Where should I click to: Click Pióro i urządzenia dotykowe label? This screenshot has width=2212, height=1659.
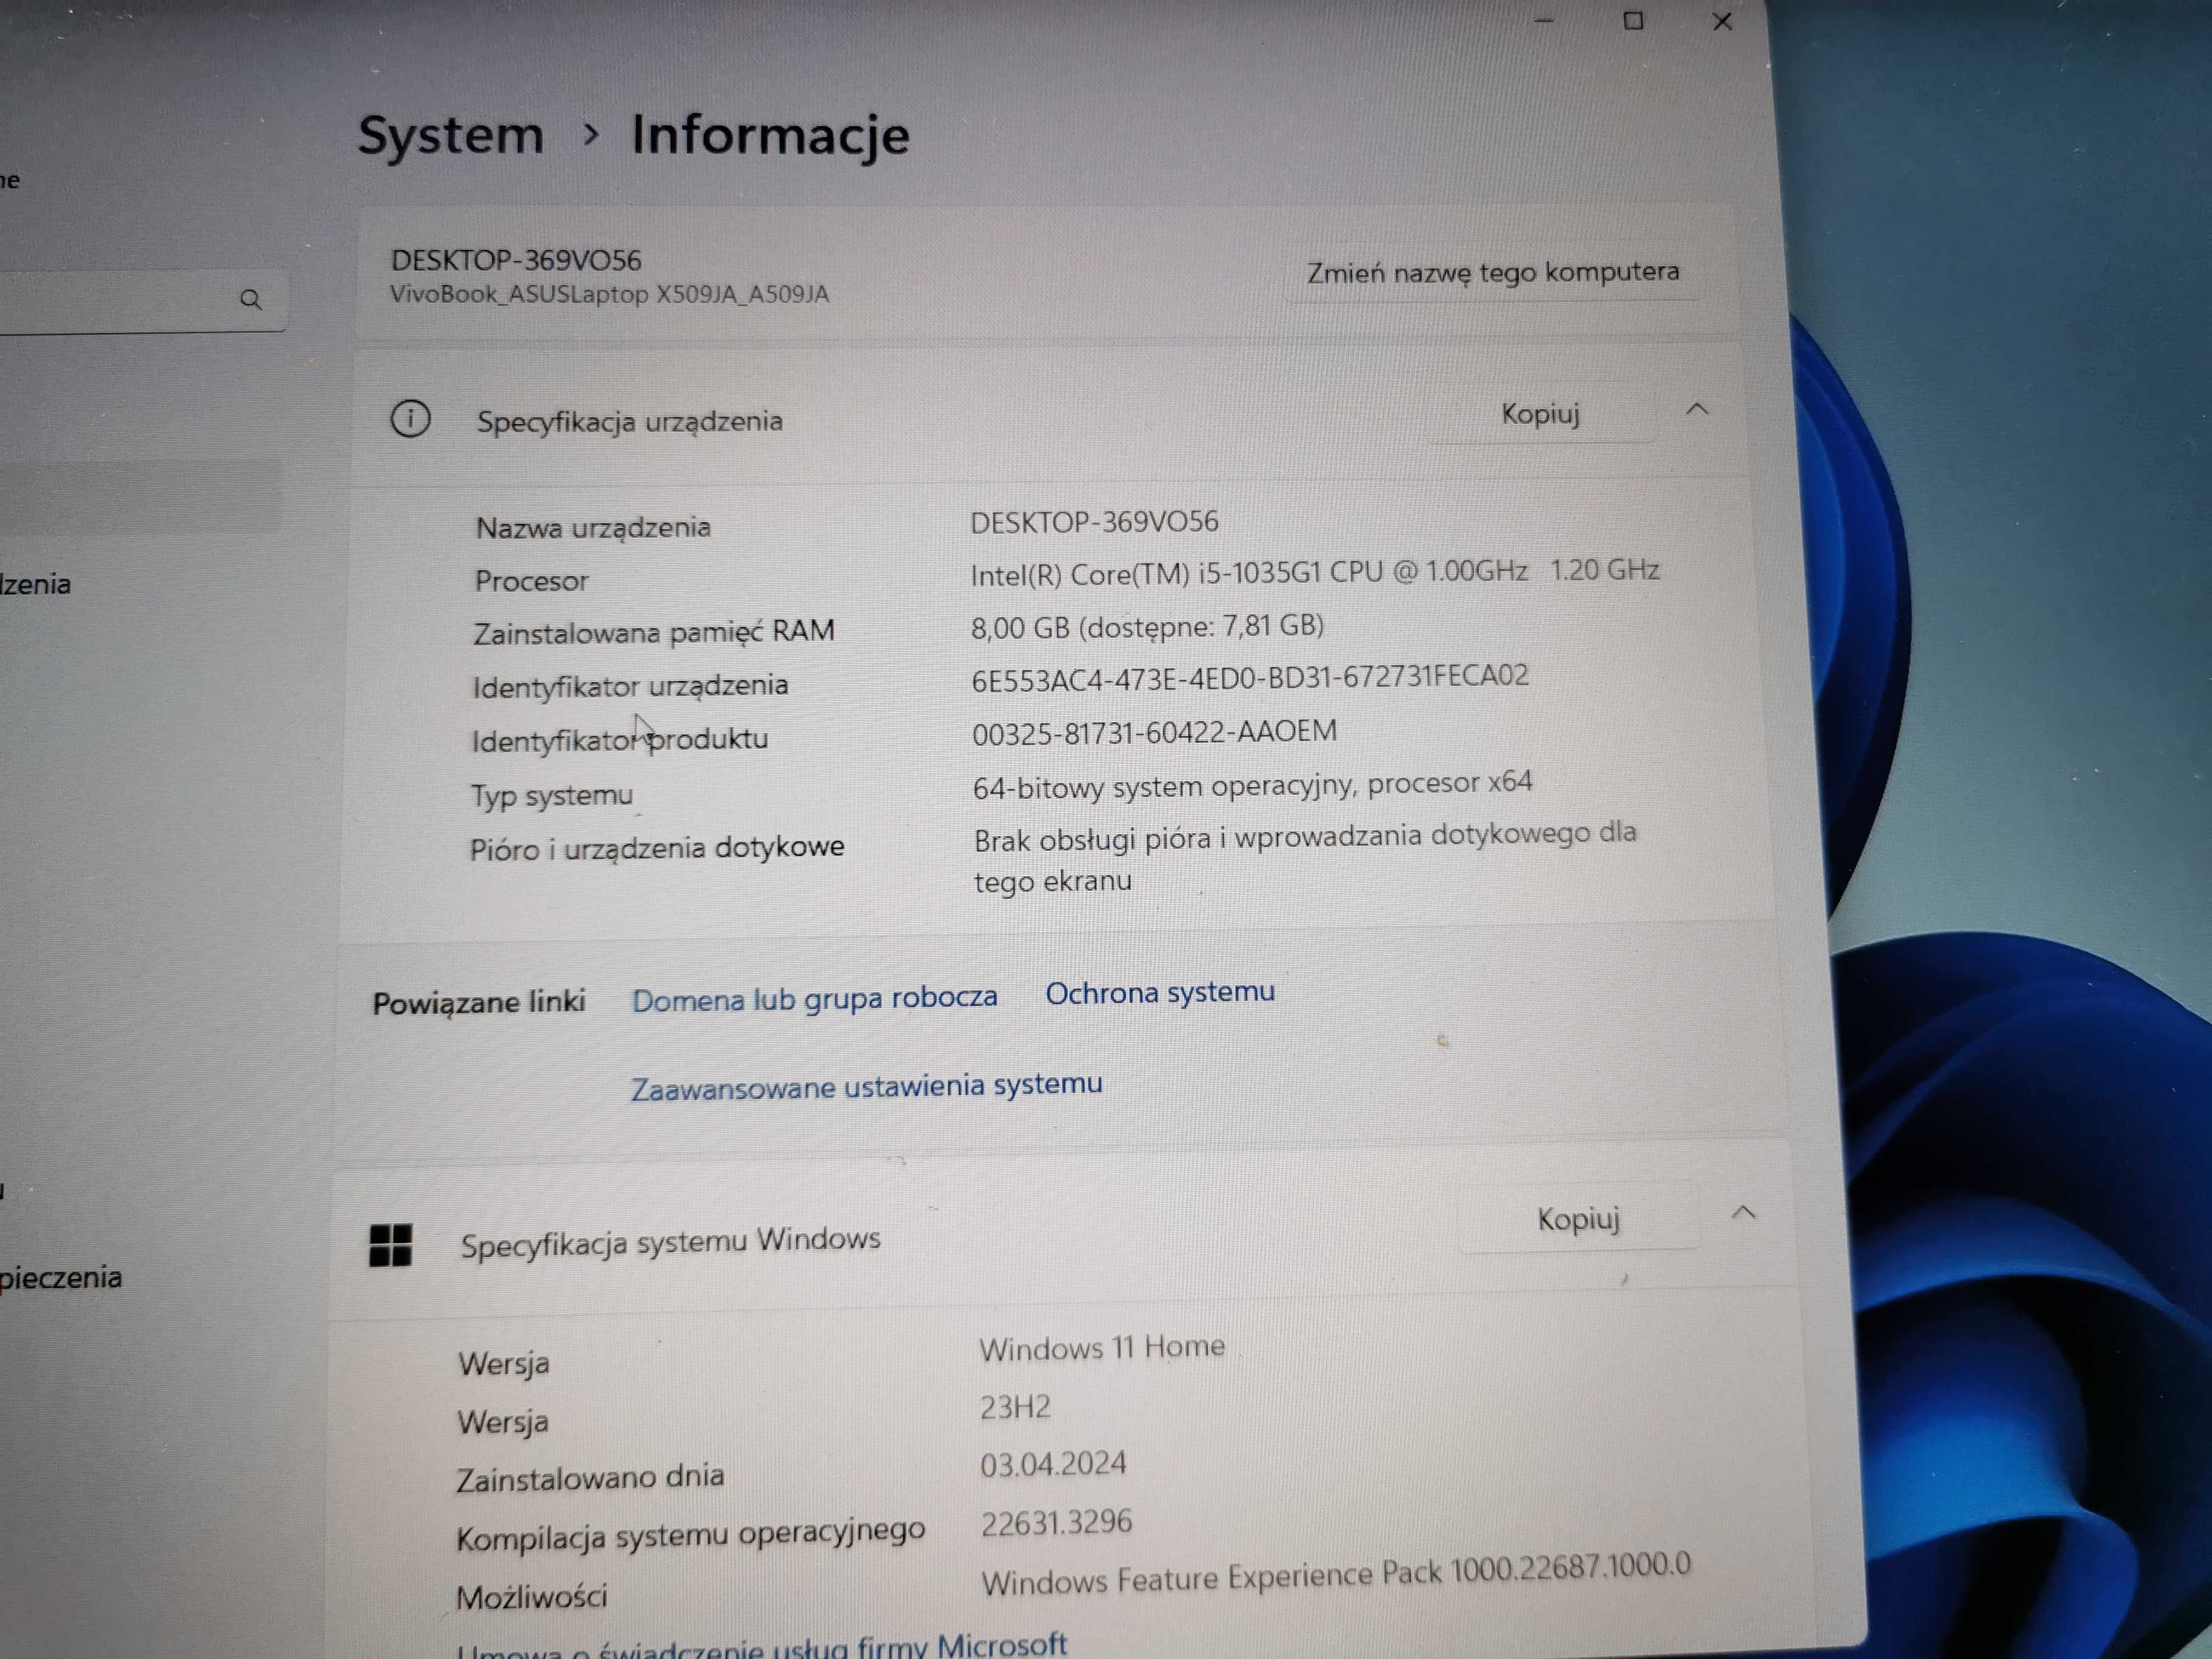(x=657, y=848)
